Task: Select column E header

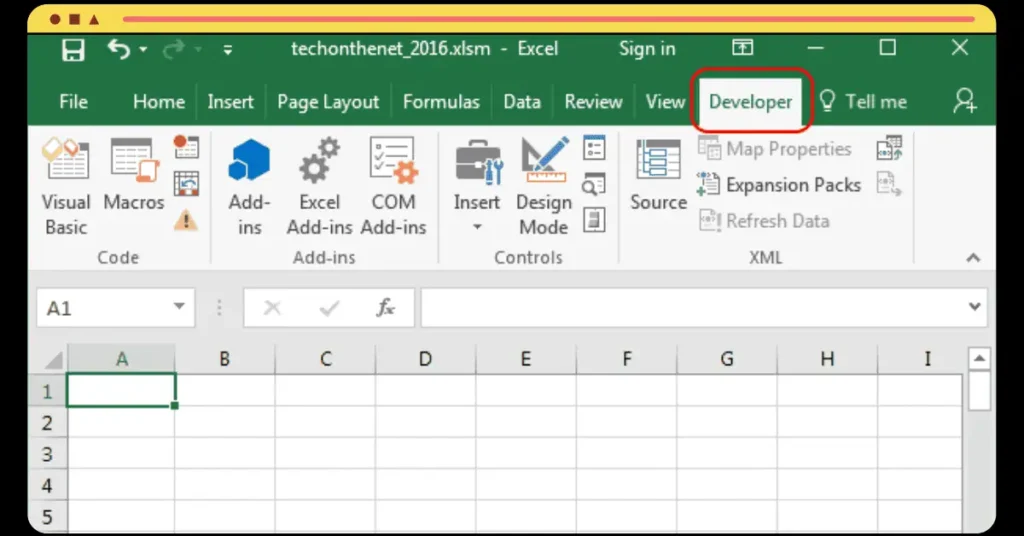Action: pos(526,359)
